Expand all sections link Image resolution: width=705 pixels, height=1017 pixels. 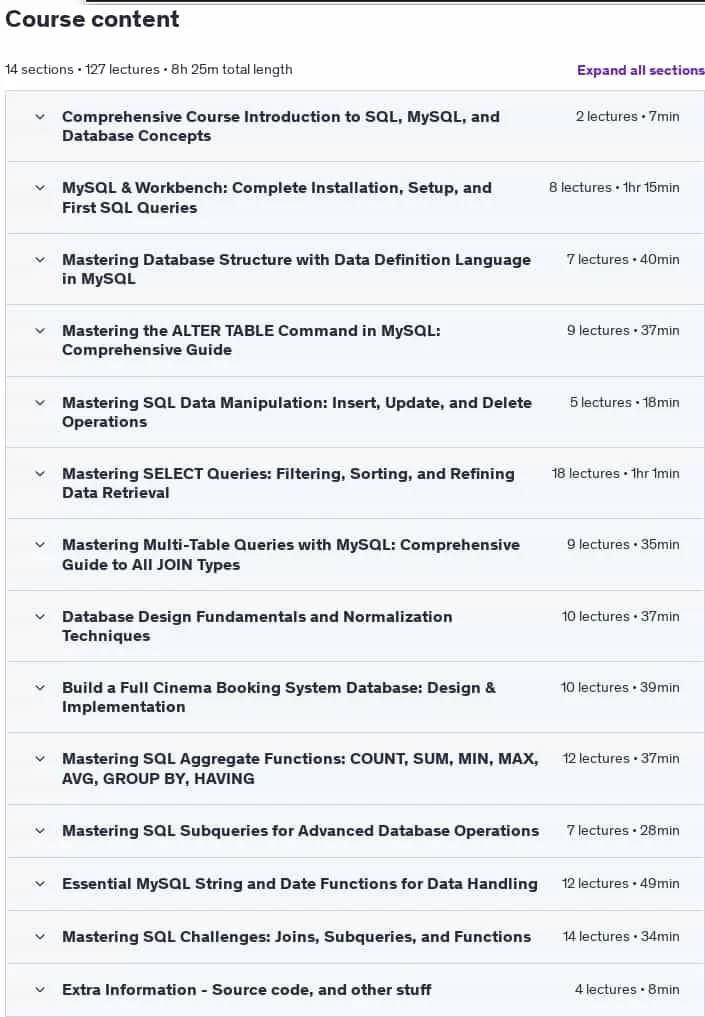640,70
